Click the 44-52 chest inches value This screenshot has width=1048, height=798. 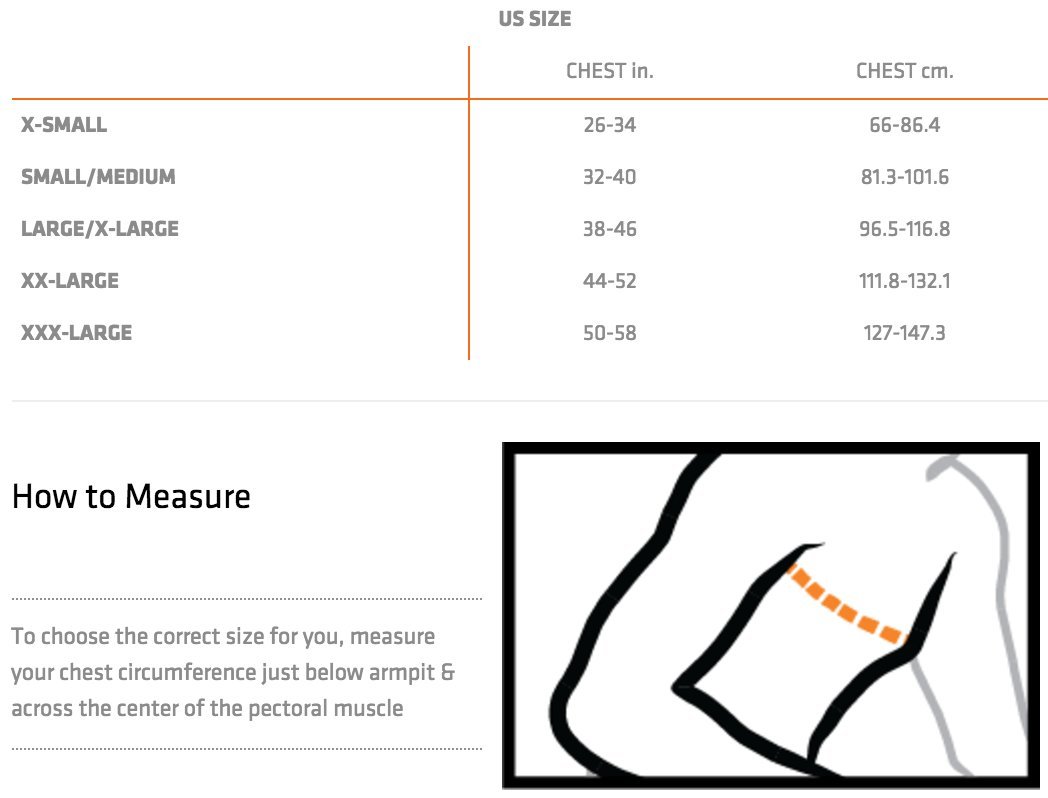tap(610, 281)
